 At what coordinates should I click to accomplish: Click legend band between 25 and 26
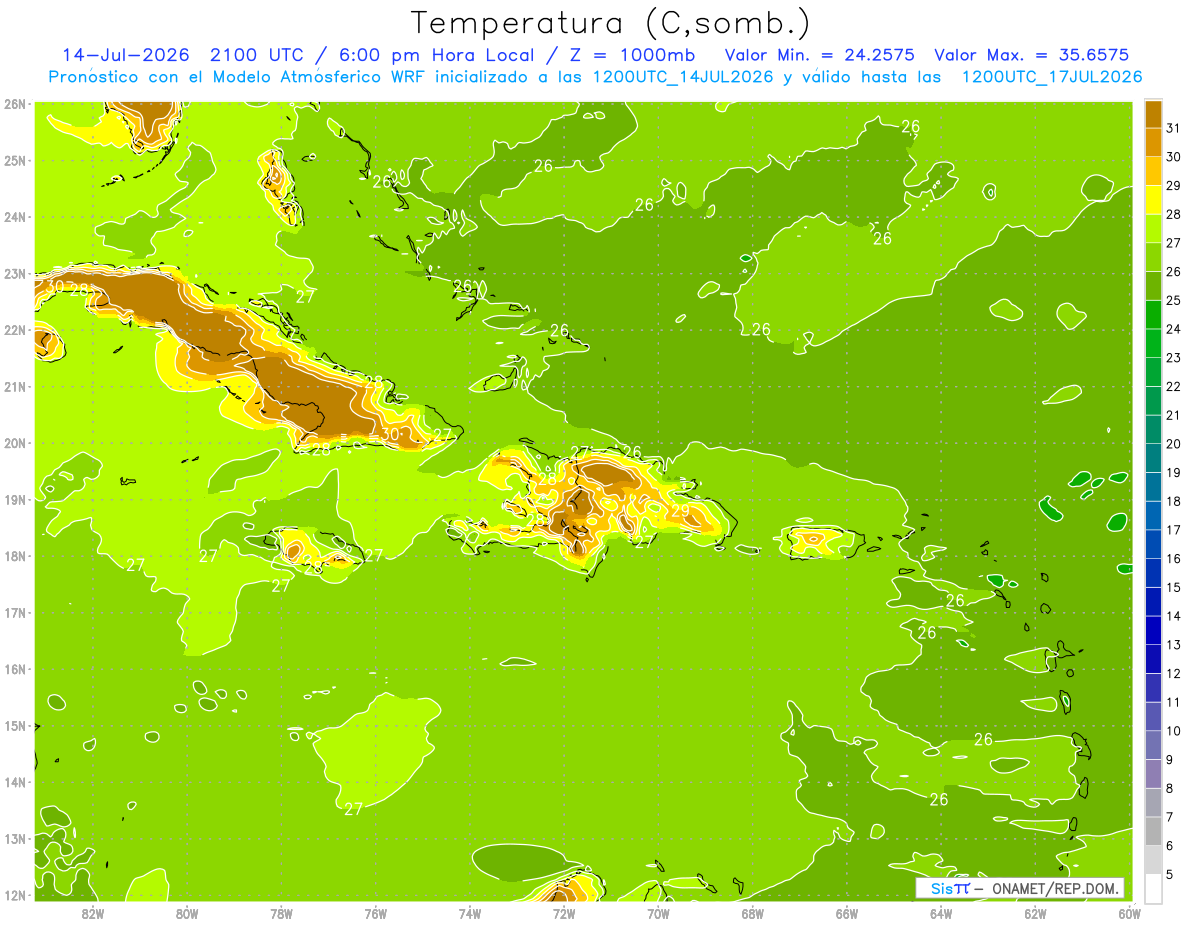pyautogui.click(x=1153, y=286)
